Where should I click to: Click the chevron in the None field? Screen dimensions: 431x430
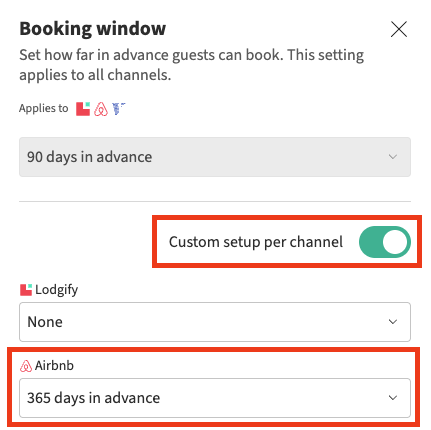[x=393, y=322]
